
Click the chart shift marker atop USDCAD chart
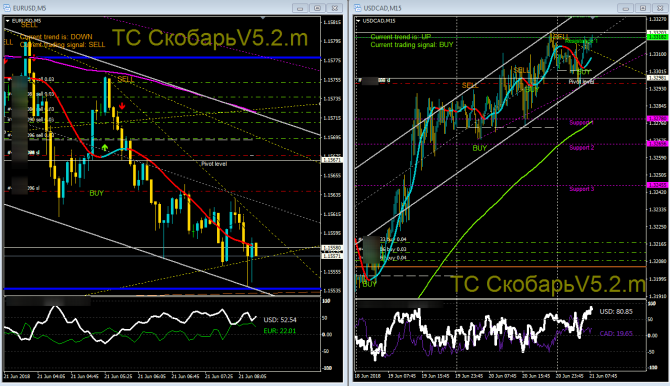[x=593, y=18]
